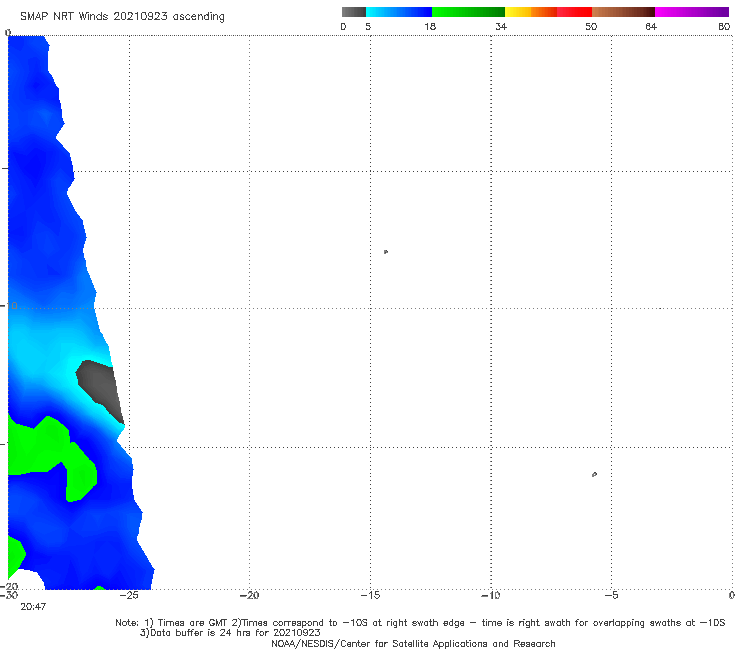Click the green 18-34 segment of the color bar
This screenshot has height=650, width=740.
(x=468, y=12)
